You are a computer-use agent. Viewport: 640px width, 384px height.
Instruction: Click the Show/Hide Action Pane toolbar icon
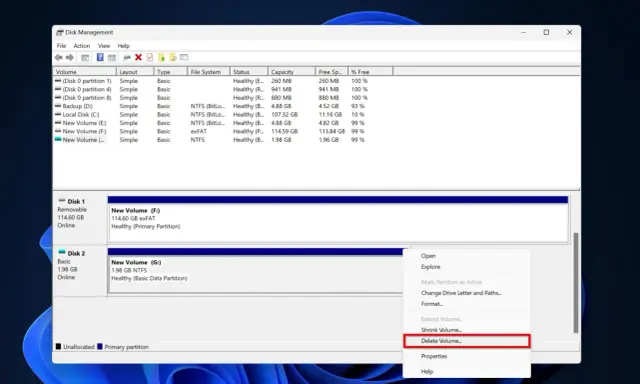(x=111, y=58)
